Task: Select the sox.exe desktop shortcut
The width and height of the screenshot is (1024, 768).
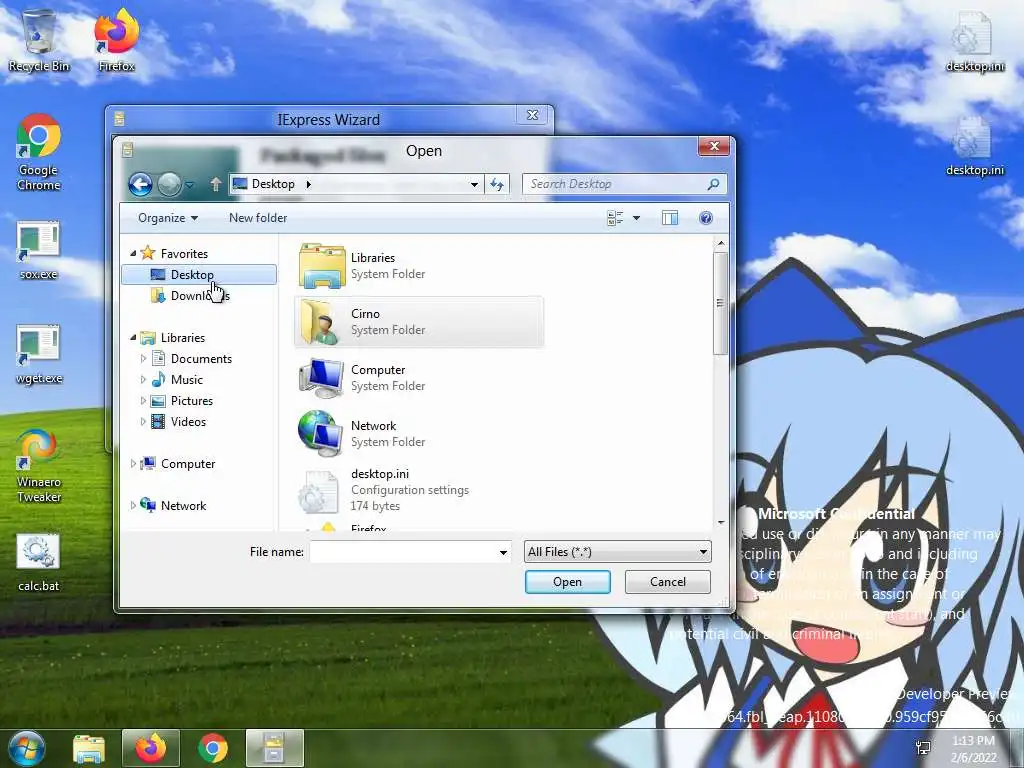Action: click(x=39, y=251)
